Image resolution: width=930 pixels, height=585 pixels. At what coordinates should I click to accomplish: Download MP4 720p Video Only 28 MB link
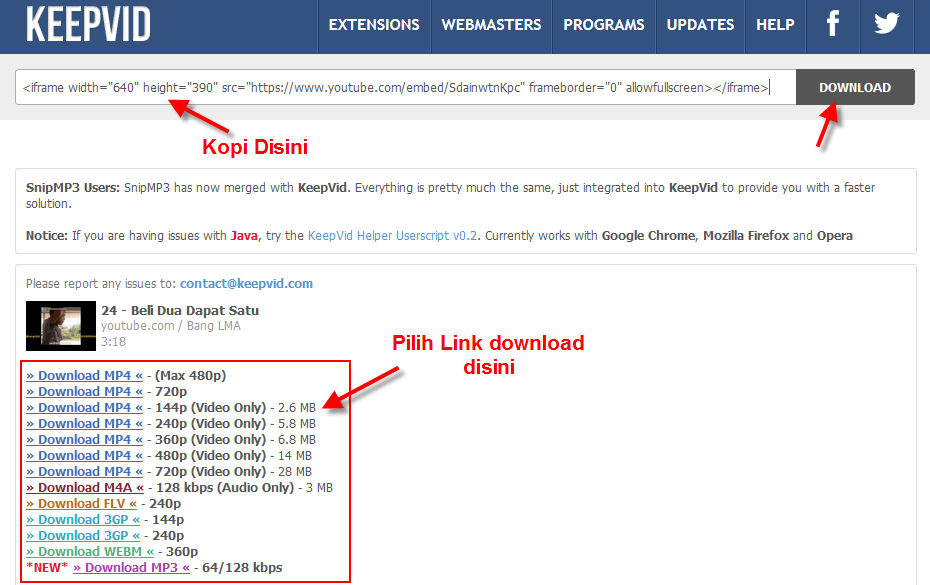coord(85,472)
